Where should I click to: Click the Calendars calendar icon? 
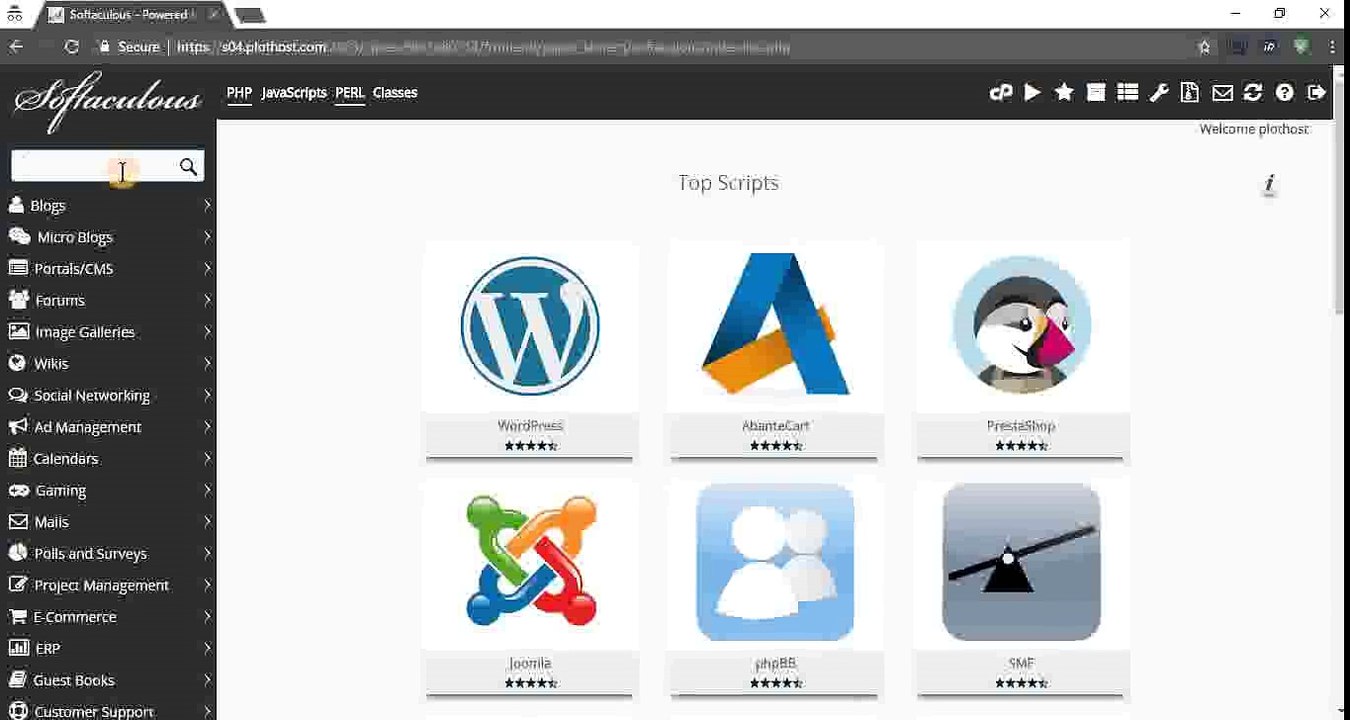17,458
